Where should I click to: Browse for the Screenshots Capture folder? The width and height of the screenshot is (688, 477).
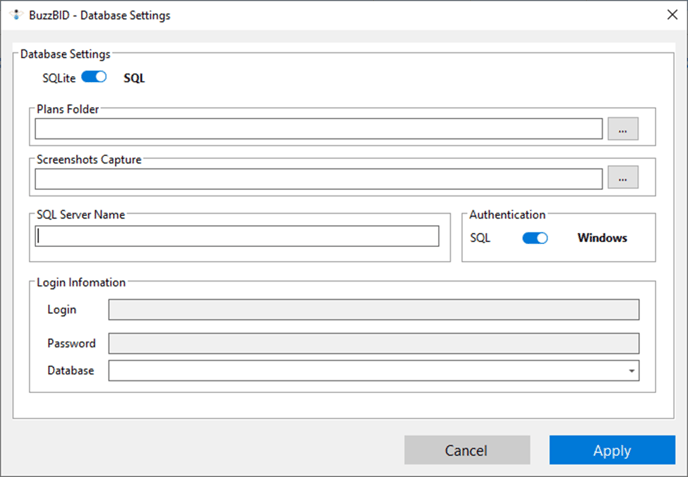point(623,177)
